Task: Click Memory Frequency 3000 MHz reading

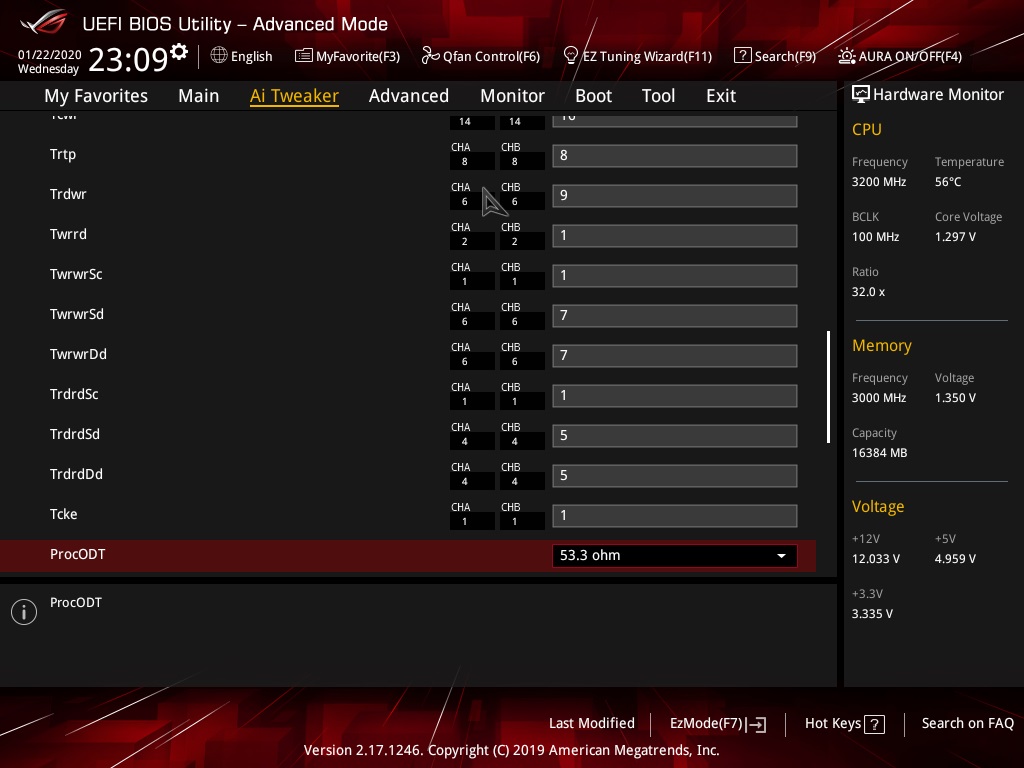Action: [x=879, y=397]
